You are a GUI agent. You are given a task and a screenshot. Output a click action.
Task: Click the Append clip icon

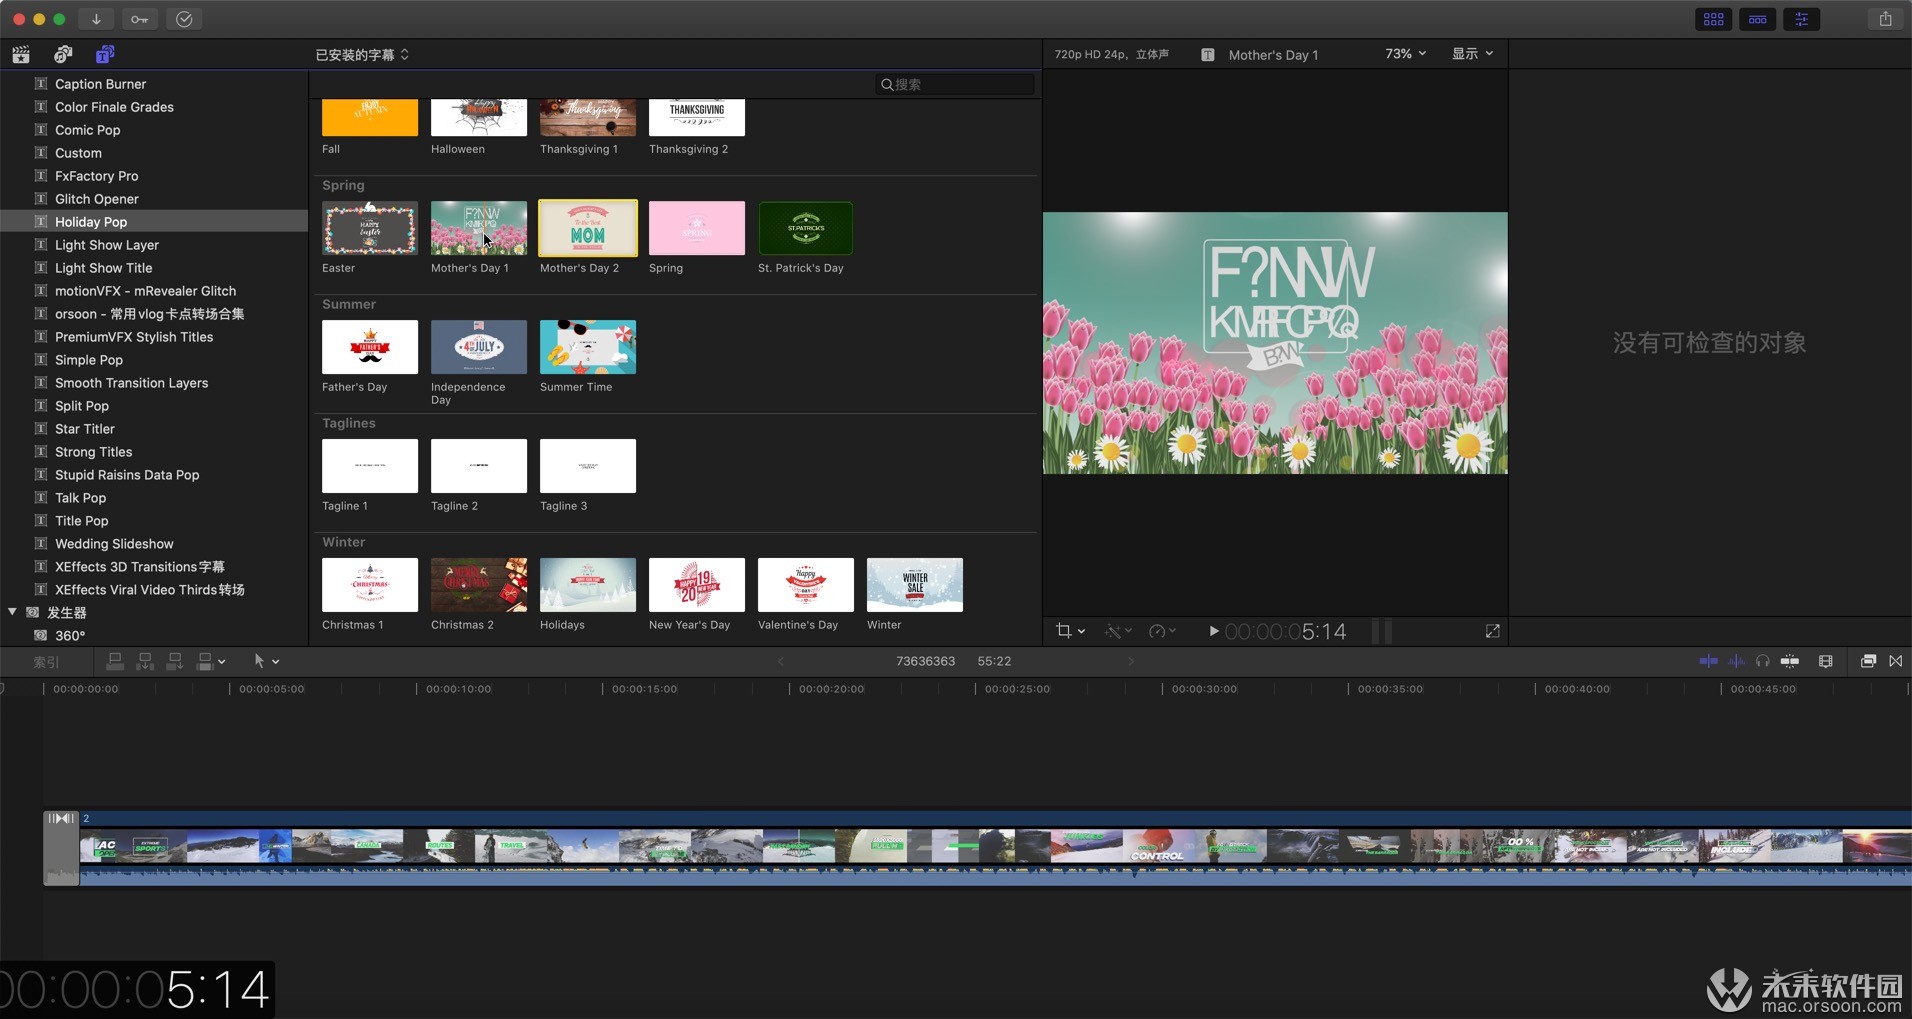click(175, 661)
